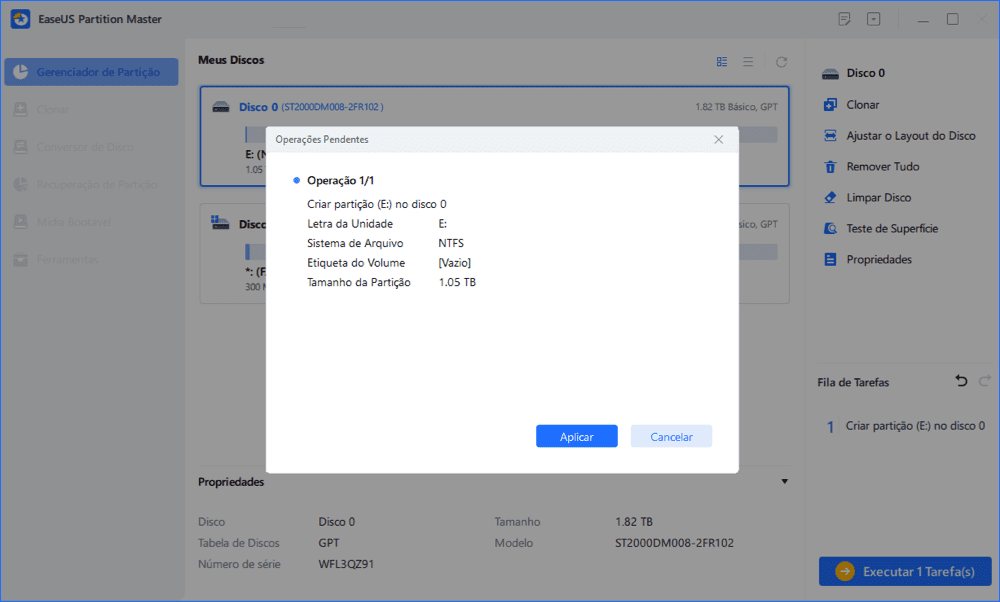Image resolution: width=1000 pixels, height=602 pixels.
Task: Click the Disco 0 partition usage bar
Action: (x=511, y=135)
